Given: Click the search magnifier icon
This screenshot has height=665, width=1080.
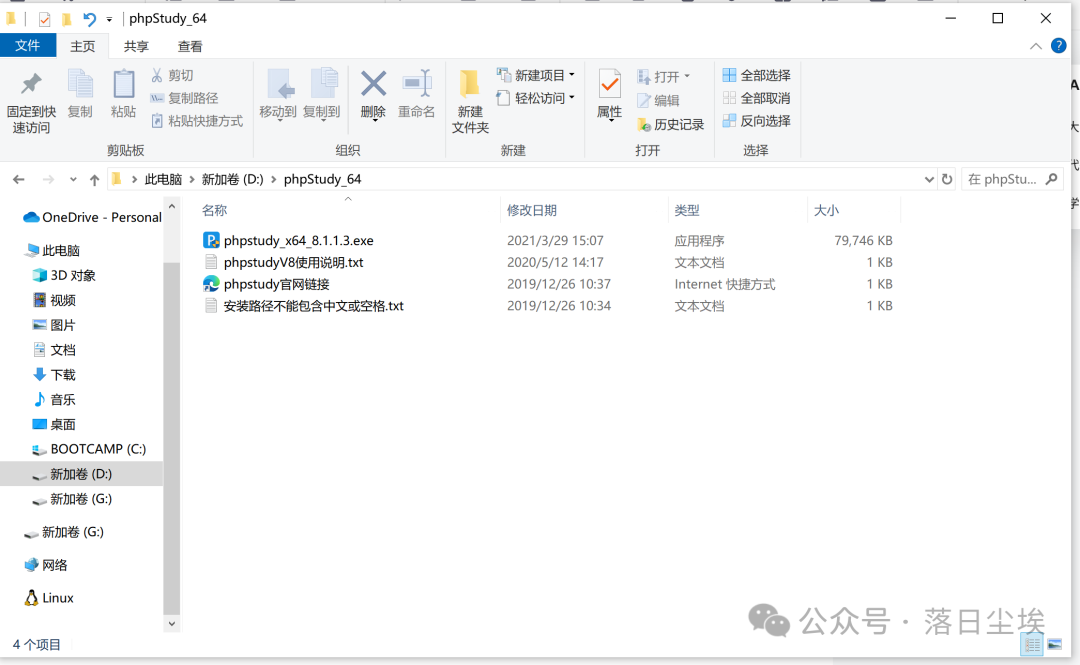Looking at the screenshot, I should 1051,179.
